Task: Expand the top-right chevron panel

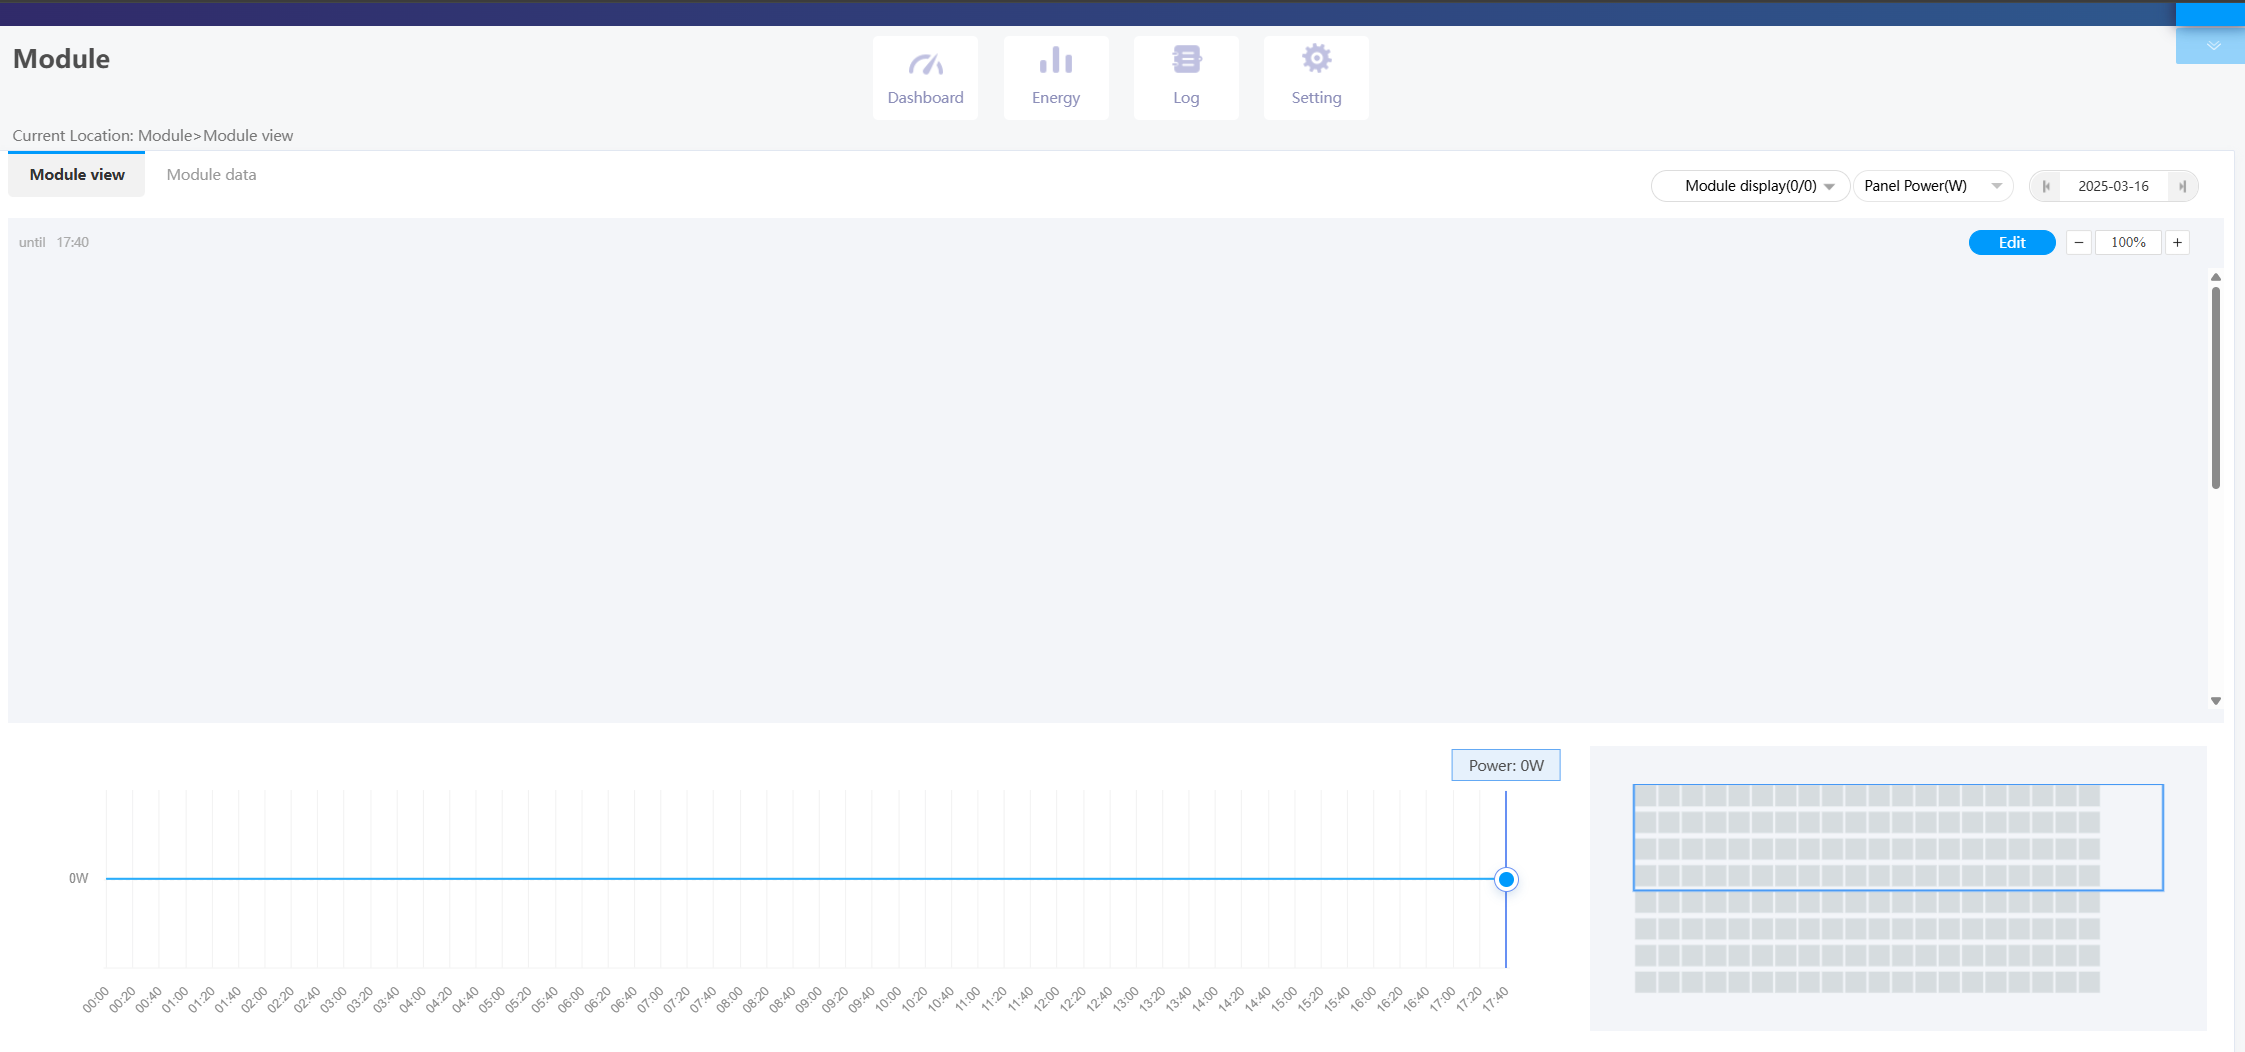Action: pyautogui.click(x=2213, y=46)
